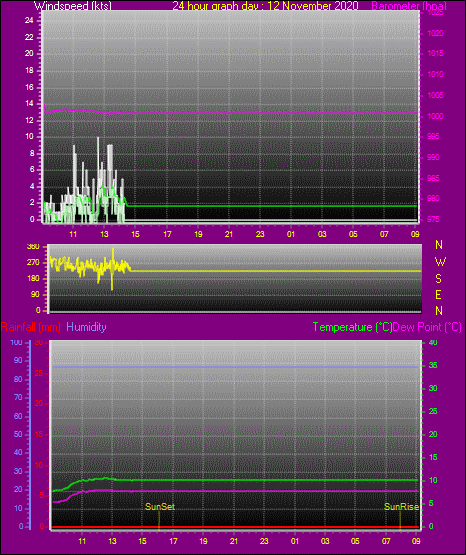The width and height of the screenshot is (466, 555).
Task: Click the 40 temperature scale value
Action: tap(433, 342)
